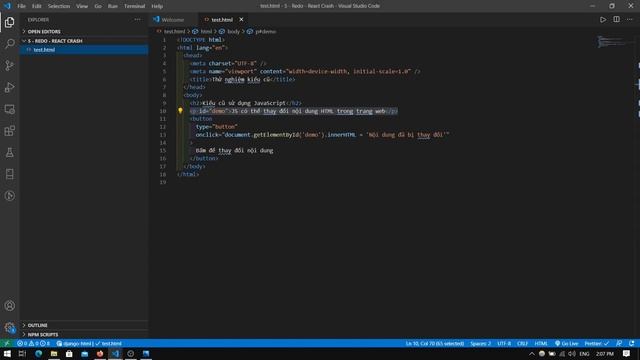Click the remote window indicator in the status bar
This screenshot has height=360, width=640.
(x=7, y=343)
